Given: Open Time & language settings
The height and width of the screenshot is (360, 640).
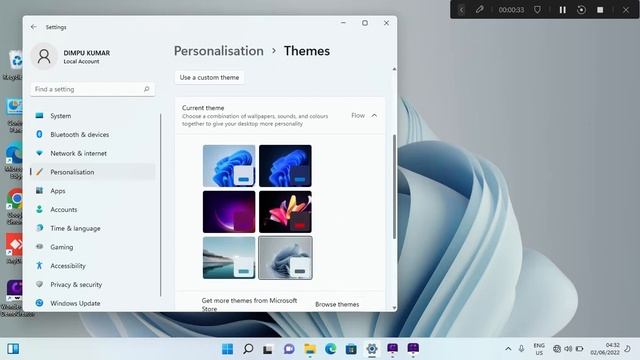Looking at the screenshot, I should pos(93,229).
